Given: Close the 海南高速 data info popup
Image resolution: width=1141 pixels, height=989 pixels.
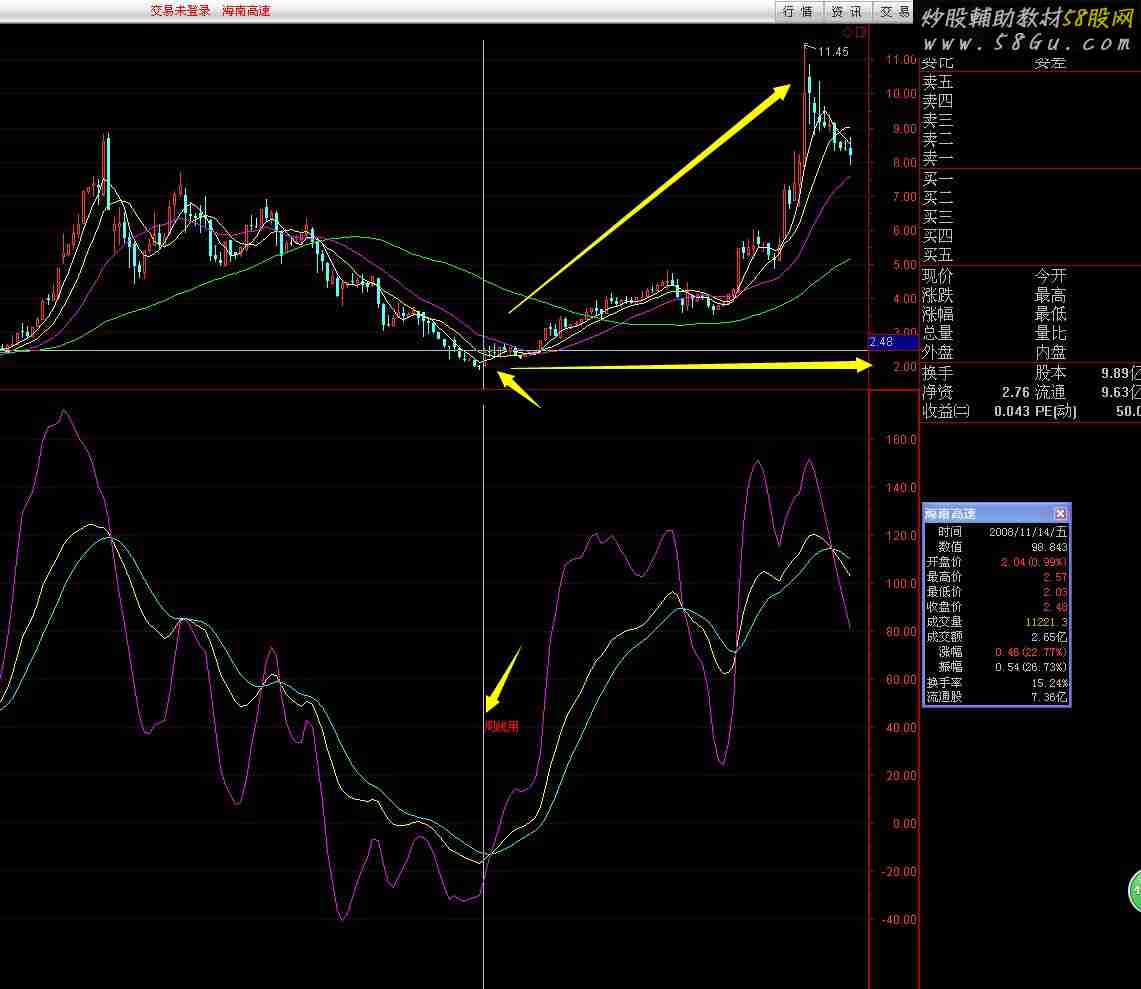Looking at the screenshot, I should pyautogui.click(x=1060, y=513).
